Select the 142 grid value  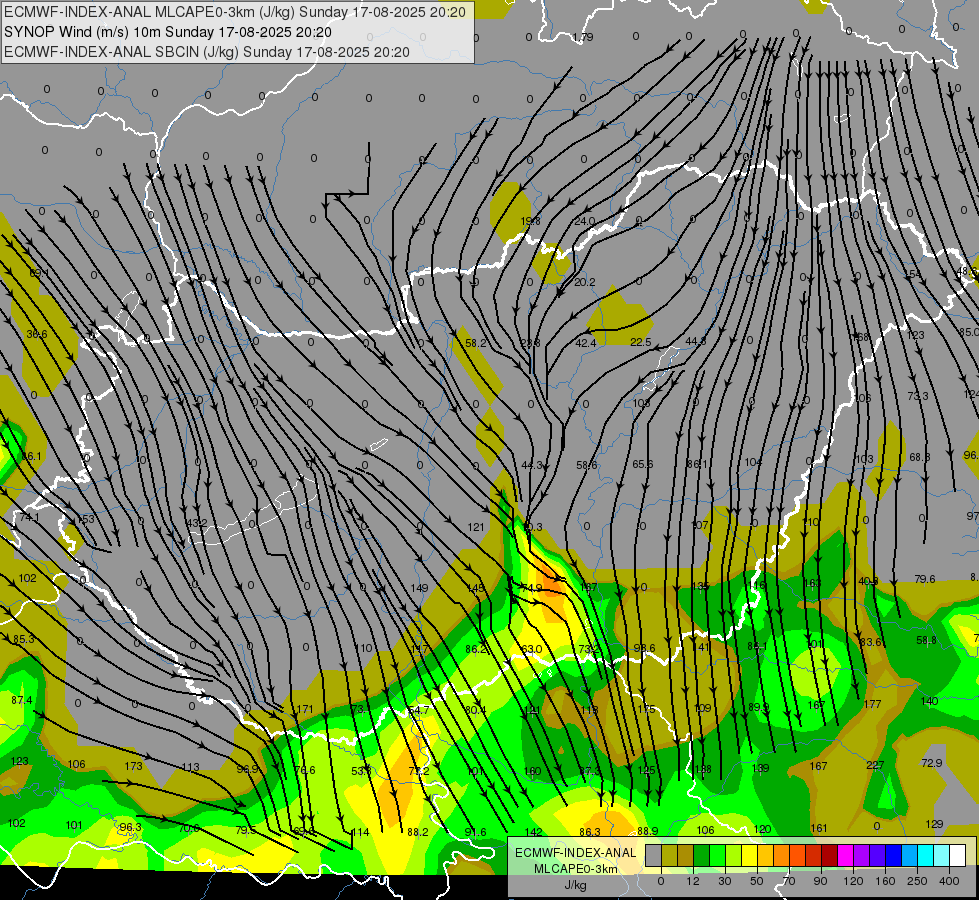tap(534, 832)
